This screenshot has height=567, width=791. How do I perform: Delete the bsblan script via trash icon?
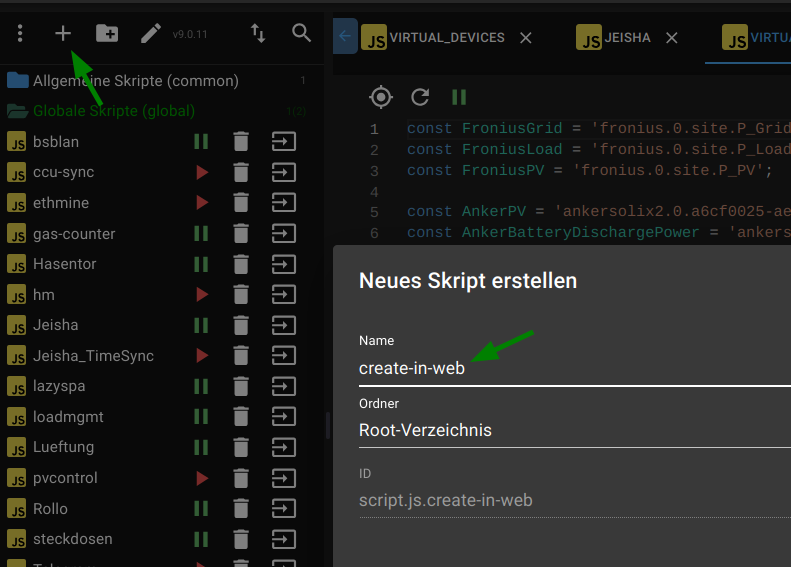[240, 141]
